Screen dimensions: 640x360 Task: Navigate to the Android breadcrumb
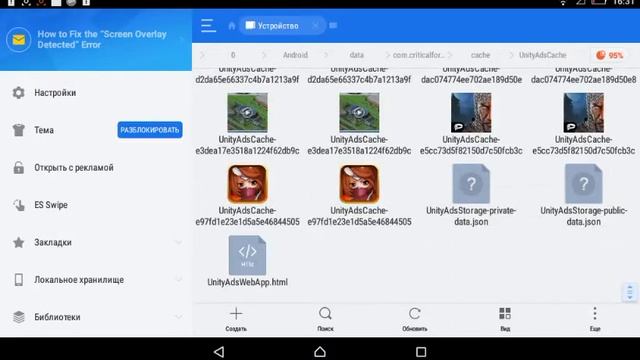click(295, 55)
